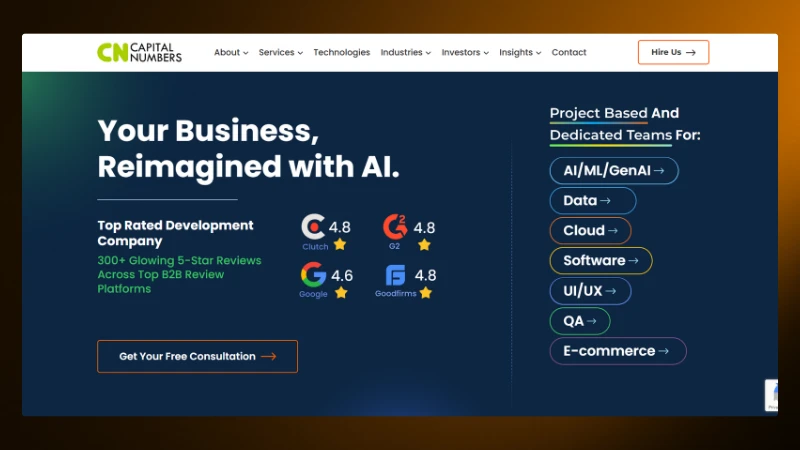Select the Cloud team pill
800x450 pixels.
590,231
